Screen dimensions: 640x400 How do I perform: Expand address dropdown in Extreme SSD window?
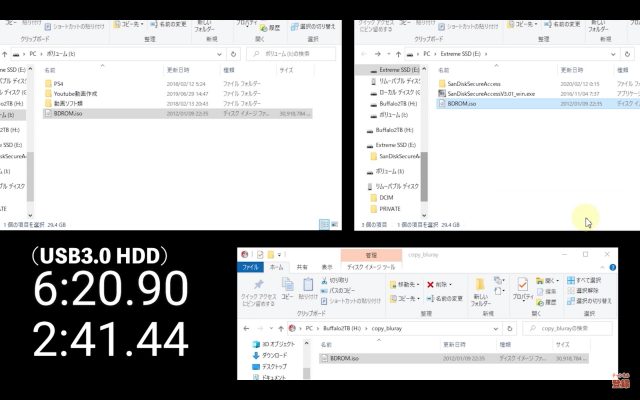[x=613, y=54]
